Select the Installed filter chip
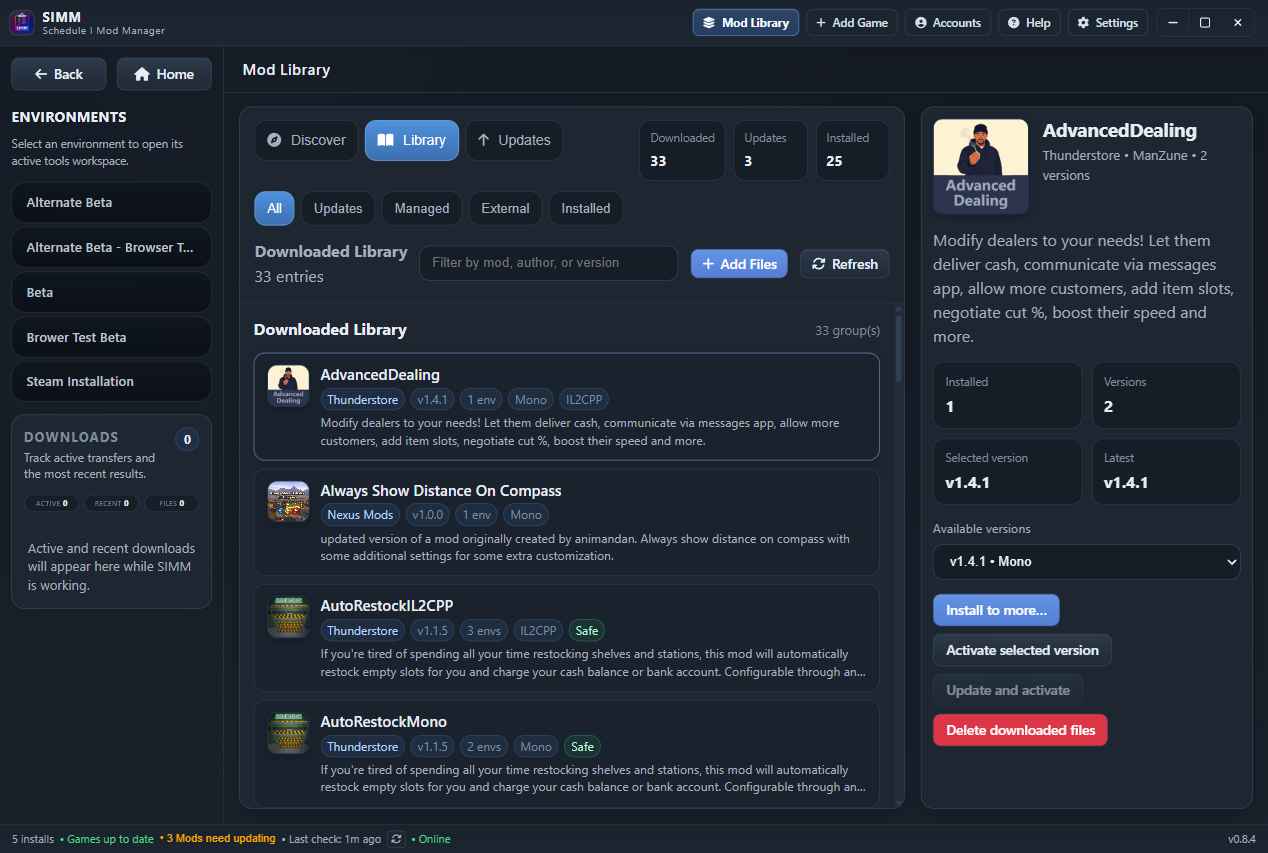 586,208
